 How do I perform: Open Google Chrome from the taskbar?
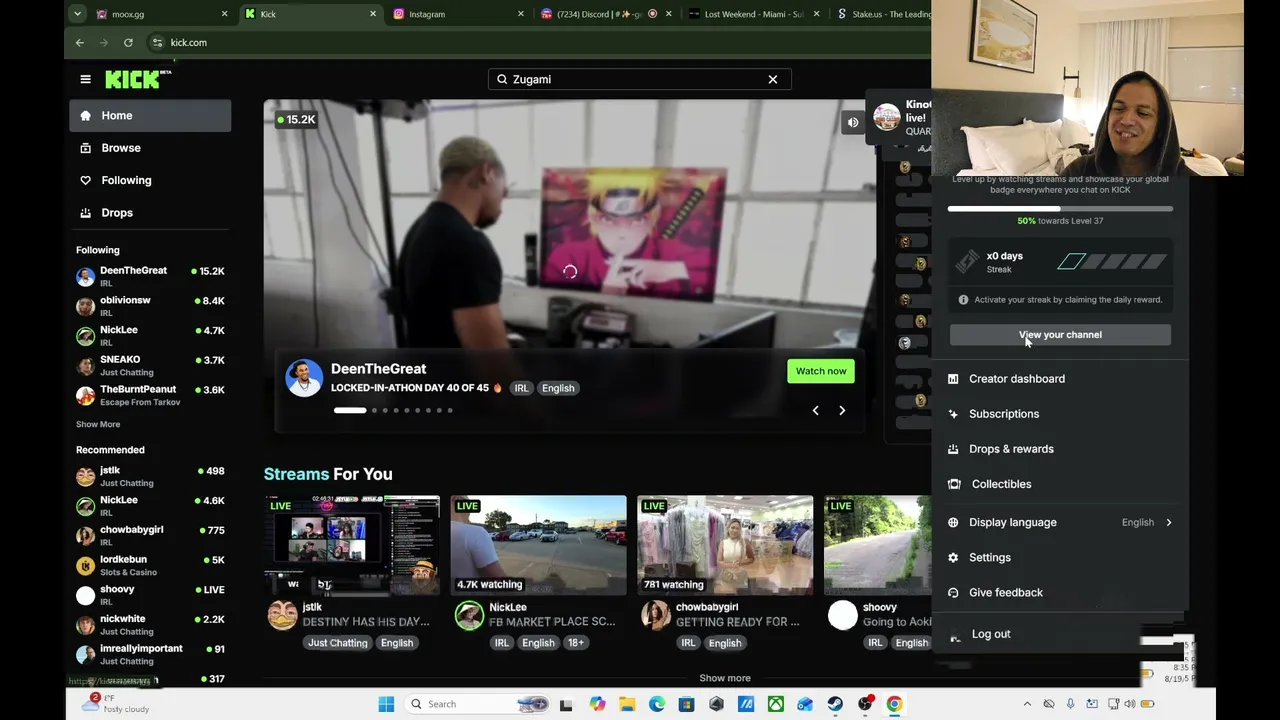click(894, 704)
